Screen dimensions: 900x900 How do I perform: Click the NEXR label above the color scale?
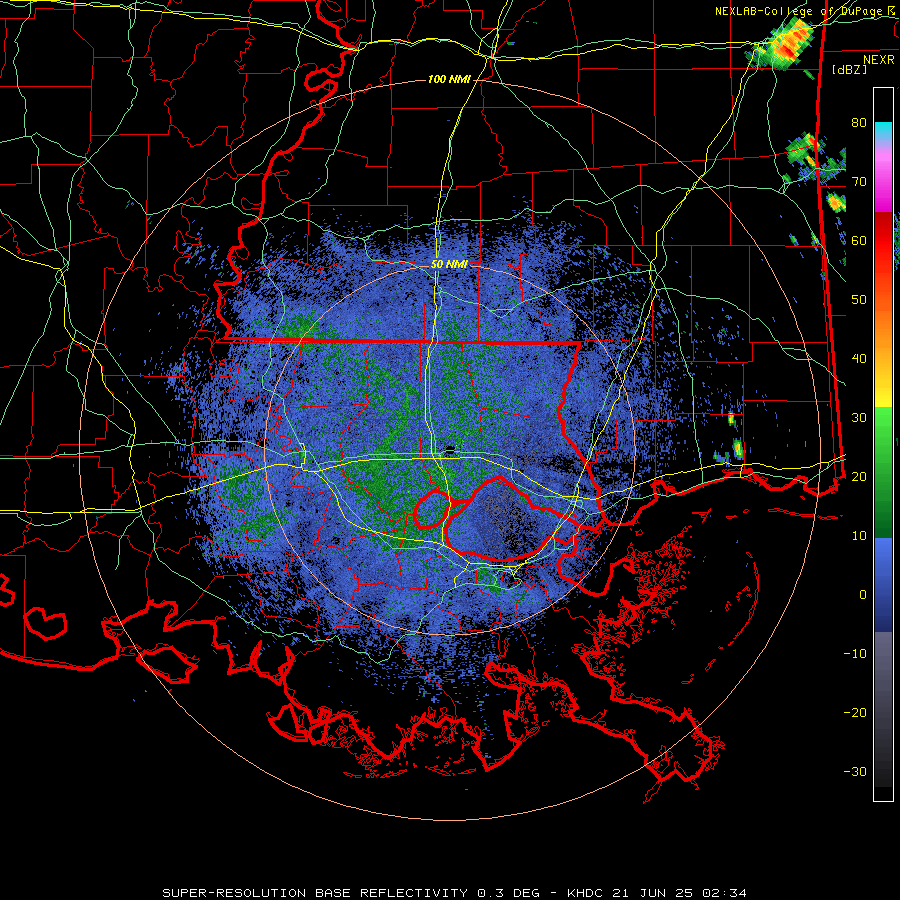click(879, 60)
